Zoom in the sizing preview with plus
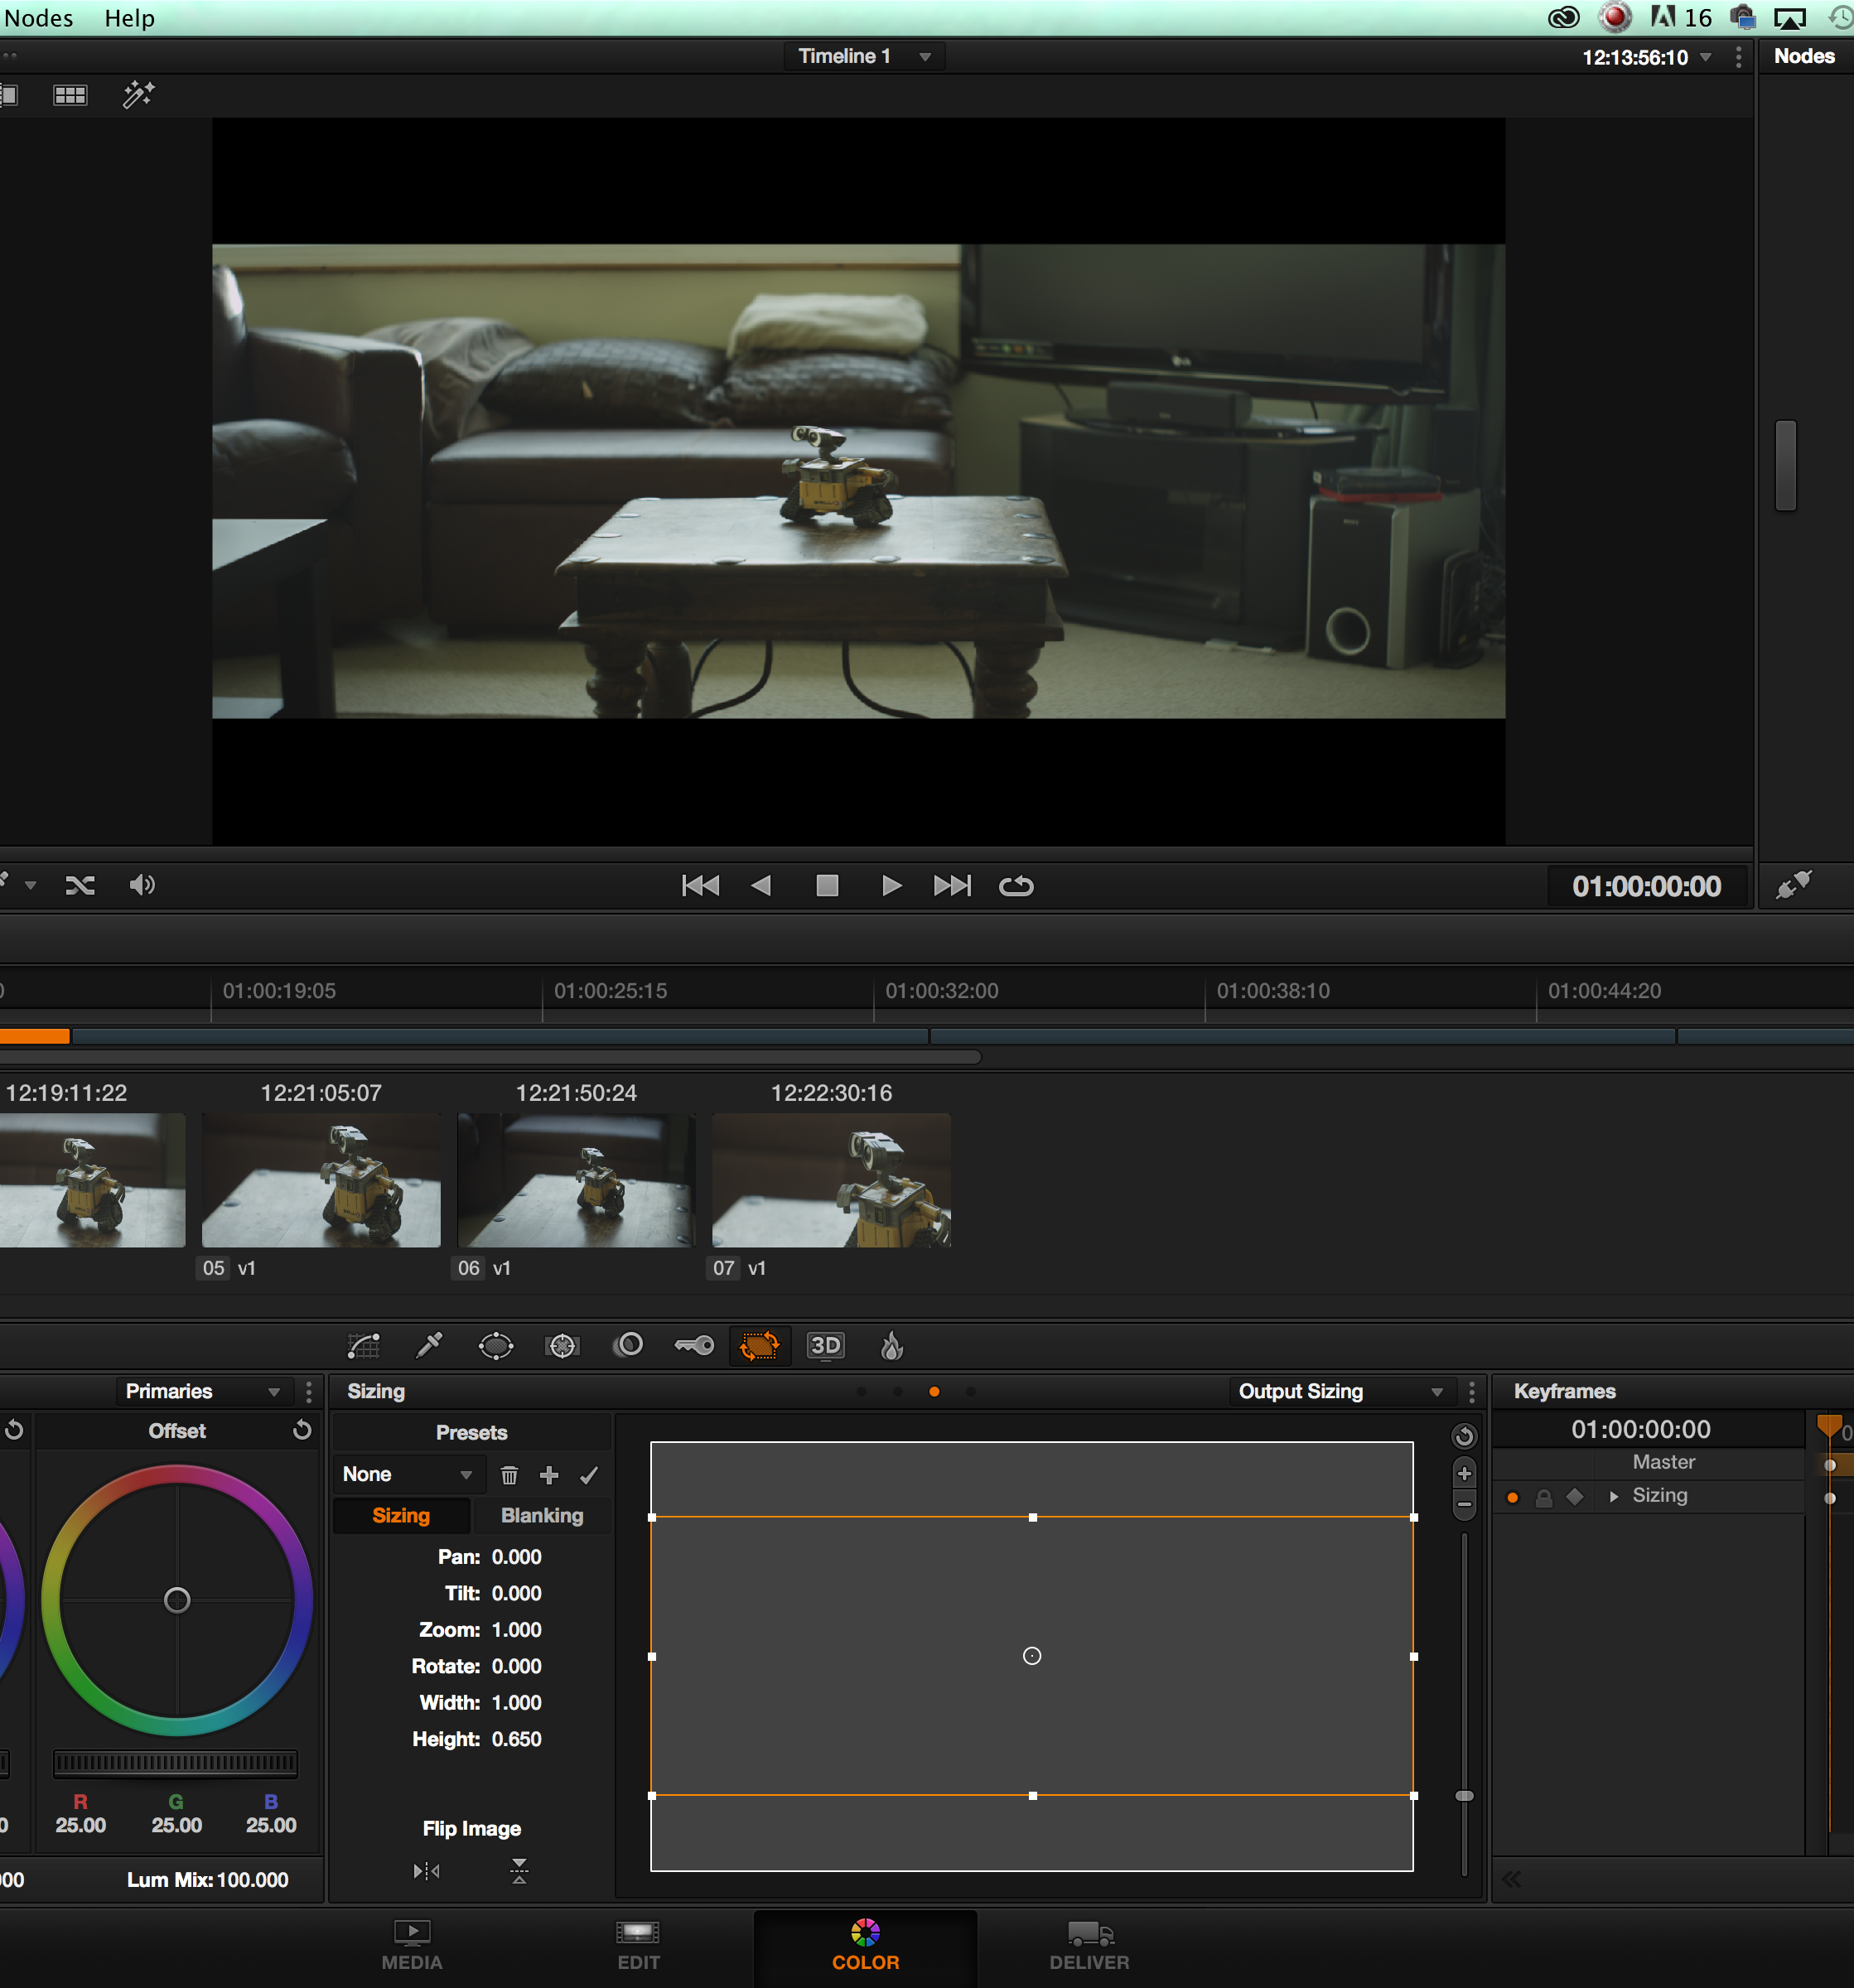 (1464, 1473)
